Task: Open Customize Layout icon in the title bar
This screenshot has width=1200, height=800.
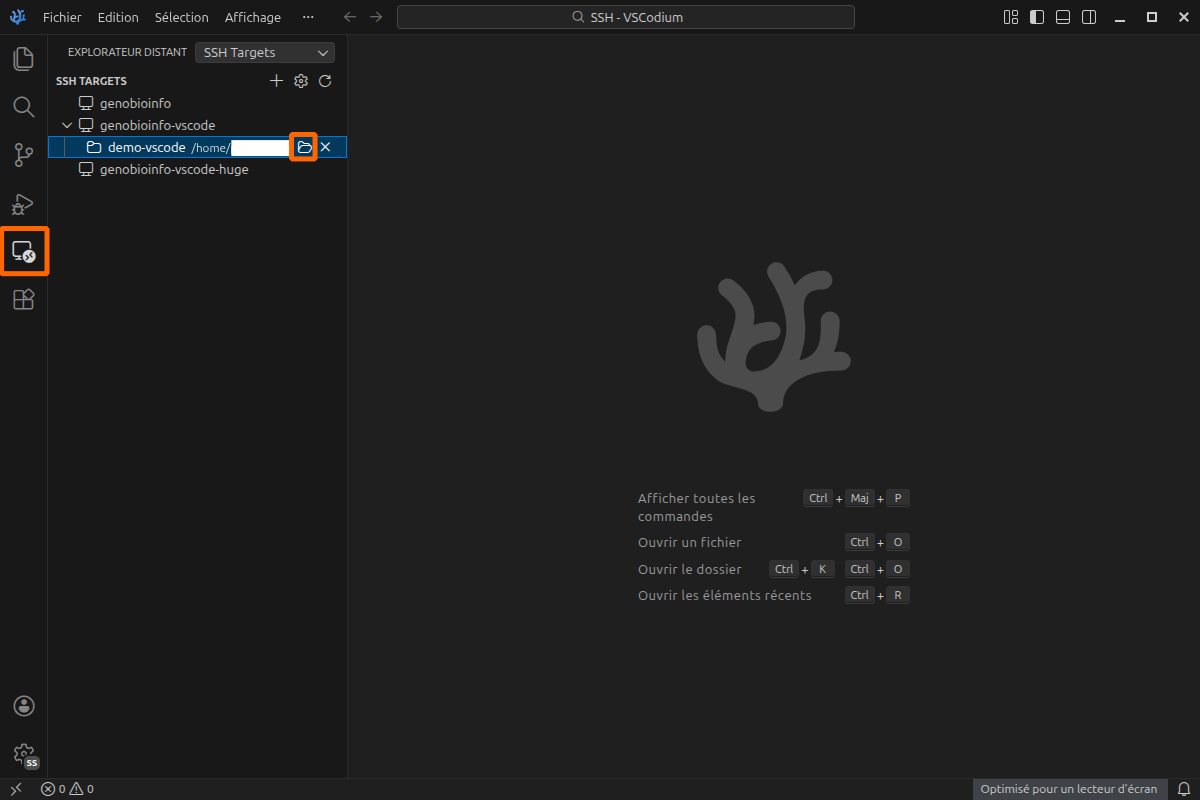Action: click(1011, 17)
